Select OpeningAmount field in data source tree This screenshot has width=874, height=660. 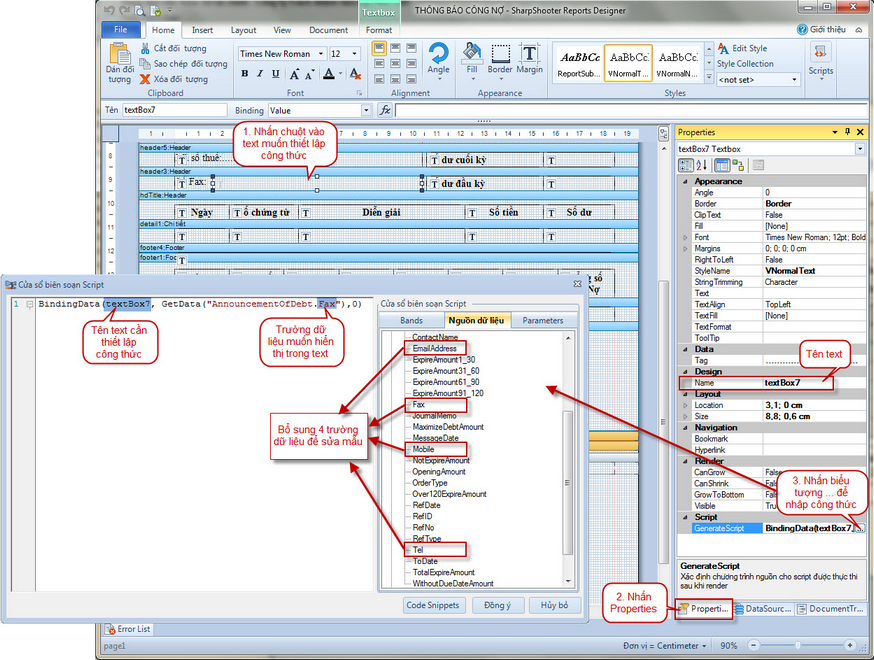[439, 472]
